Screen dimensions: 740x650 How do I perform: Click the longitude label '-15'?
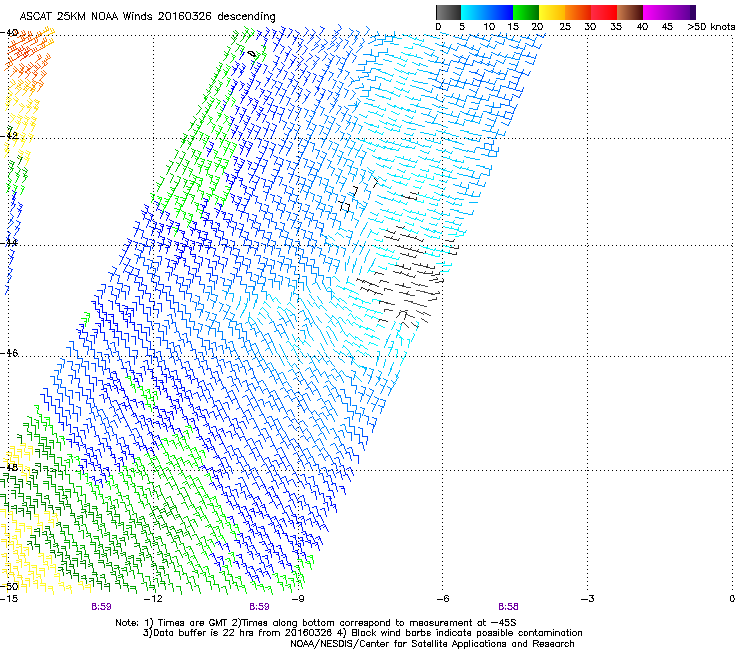click(x=9, y=599)
